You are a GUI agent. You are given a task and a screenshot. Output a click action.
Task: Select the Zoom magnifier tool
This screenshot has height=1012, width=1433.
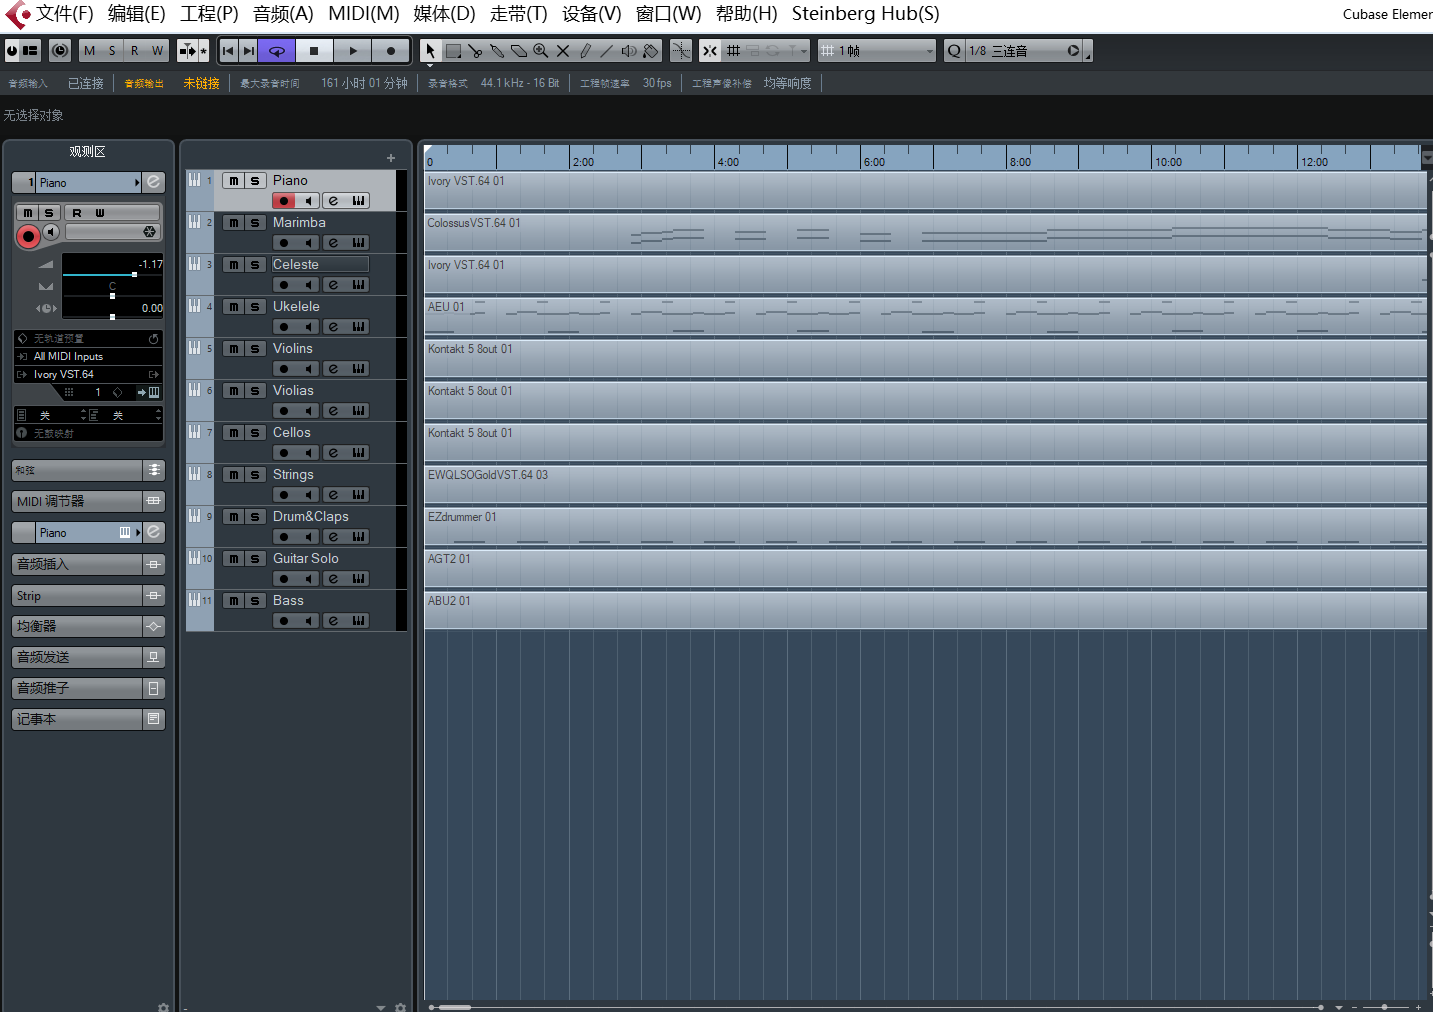tap(541, 51)
